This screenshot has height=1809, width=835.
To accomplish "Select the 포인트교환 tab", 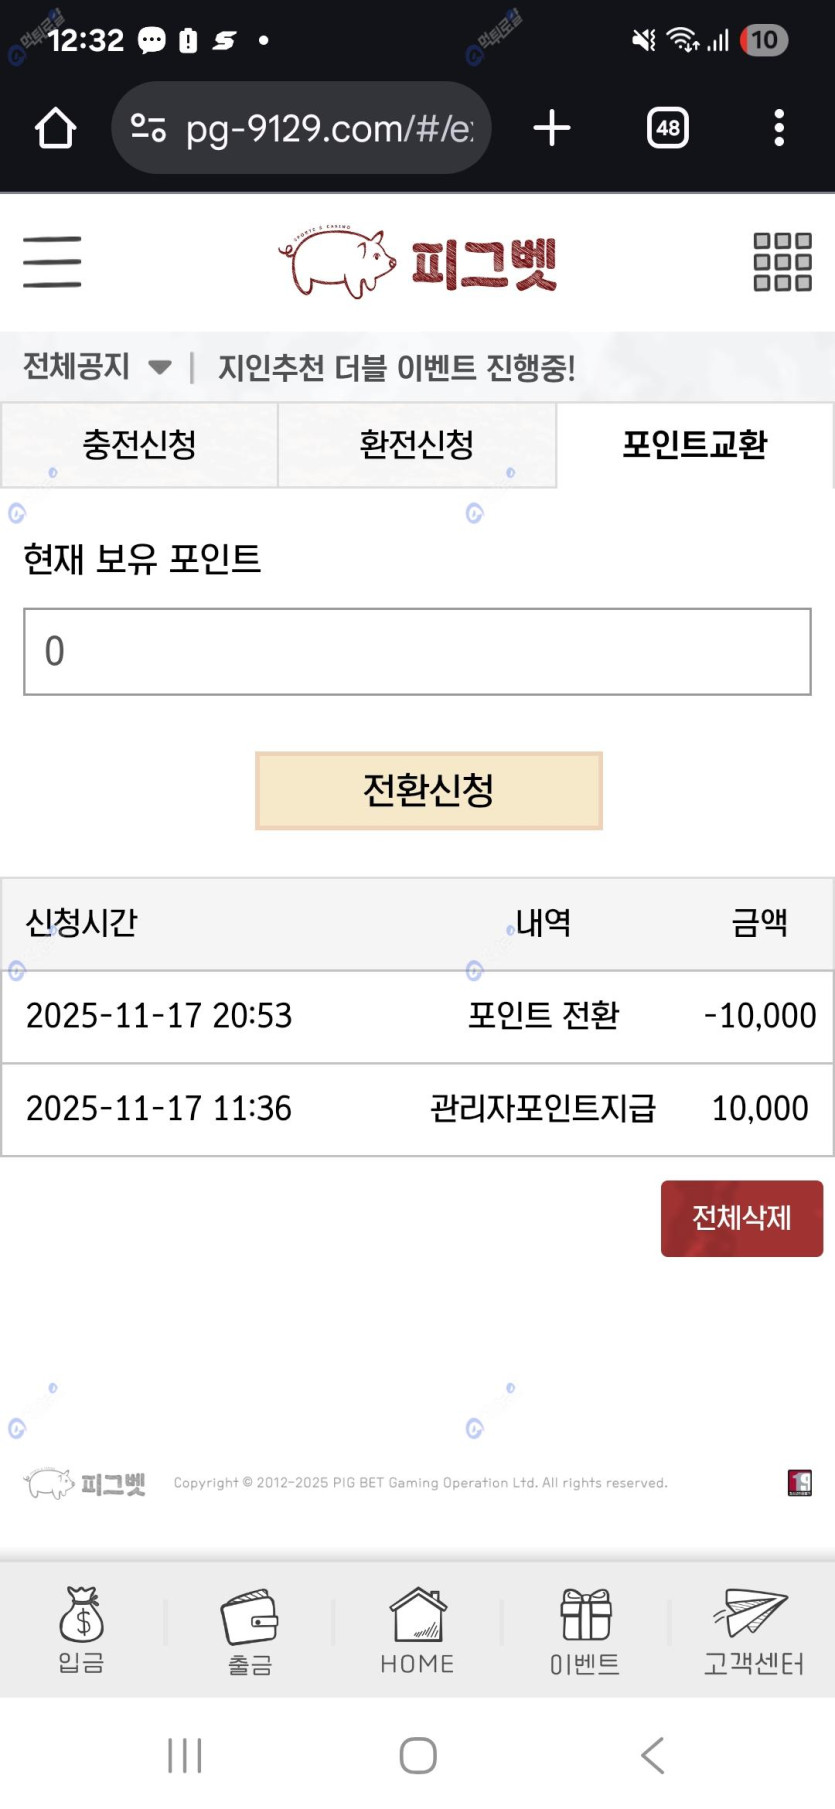I will [695, 445].
